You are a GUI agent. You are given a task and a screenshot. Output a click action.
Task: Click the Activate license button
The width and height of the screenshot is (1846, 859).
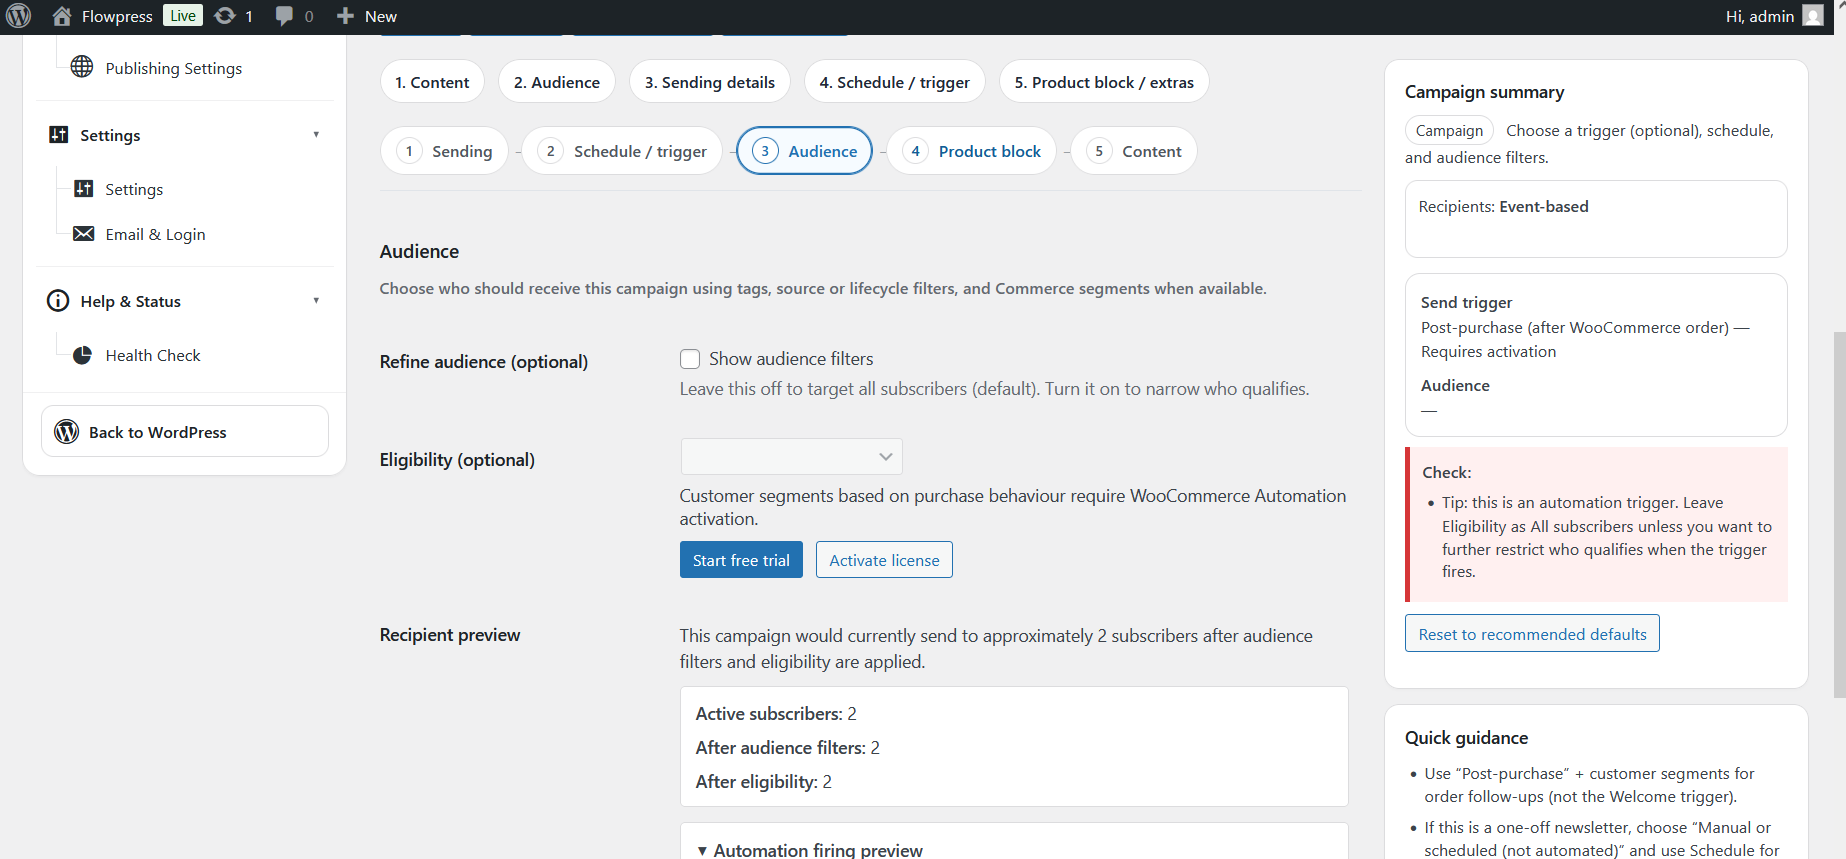[x=884, y=560]
